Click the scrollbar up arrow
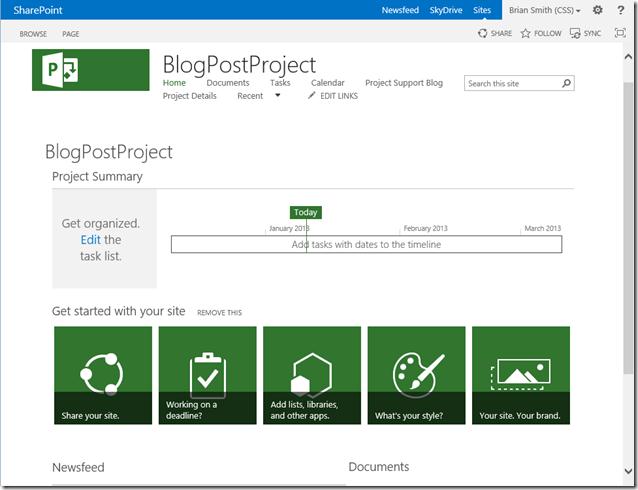 click(x=628, y=57)
